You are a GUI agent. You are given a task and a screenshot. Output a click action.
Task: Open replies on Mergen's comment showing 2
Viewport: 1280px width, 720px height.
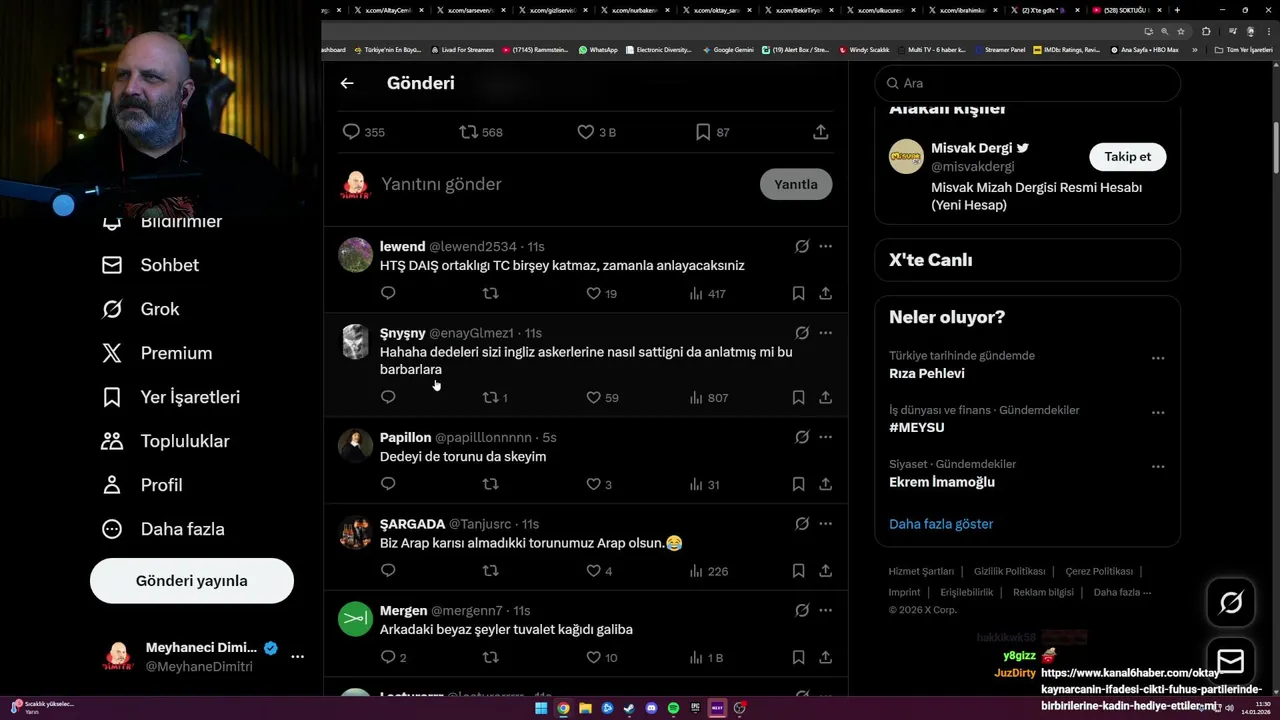click(388, 657)
